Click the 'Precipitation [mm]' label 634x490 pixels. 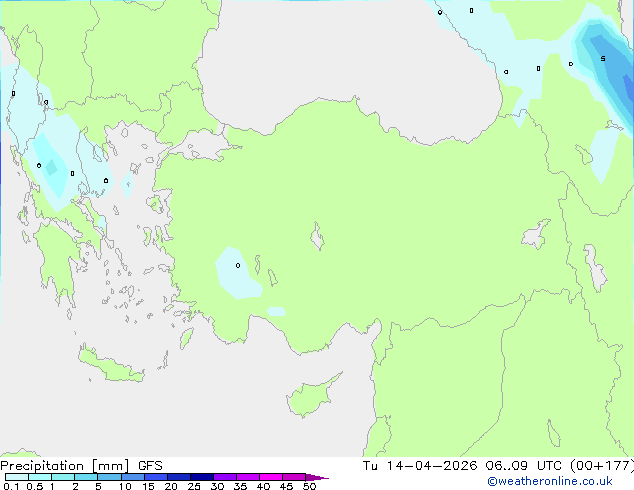click(65, 466)
